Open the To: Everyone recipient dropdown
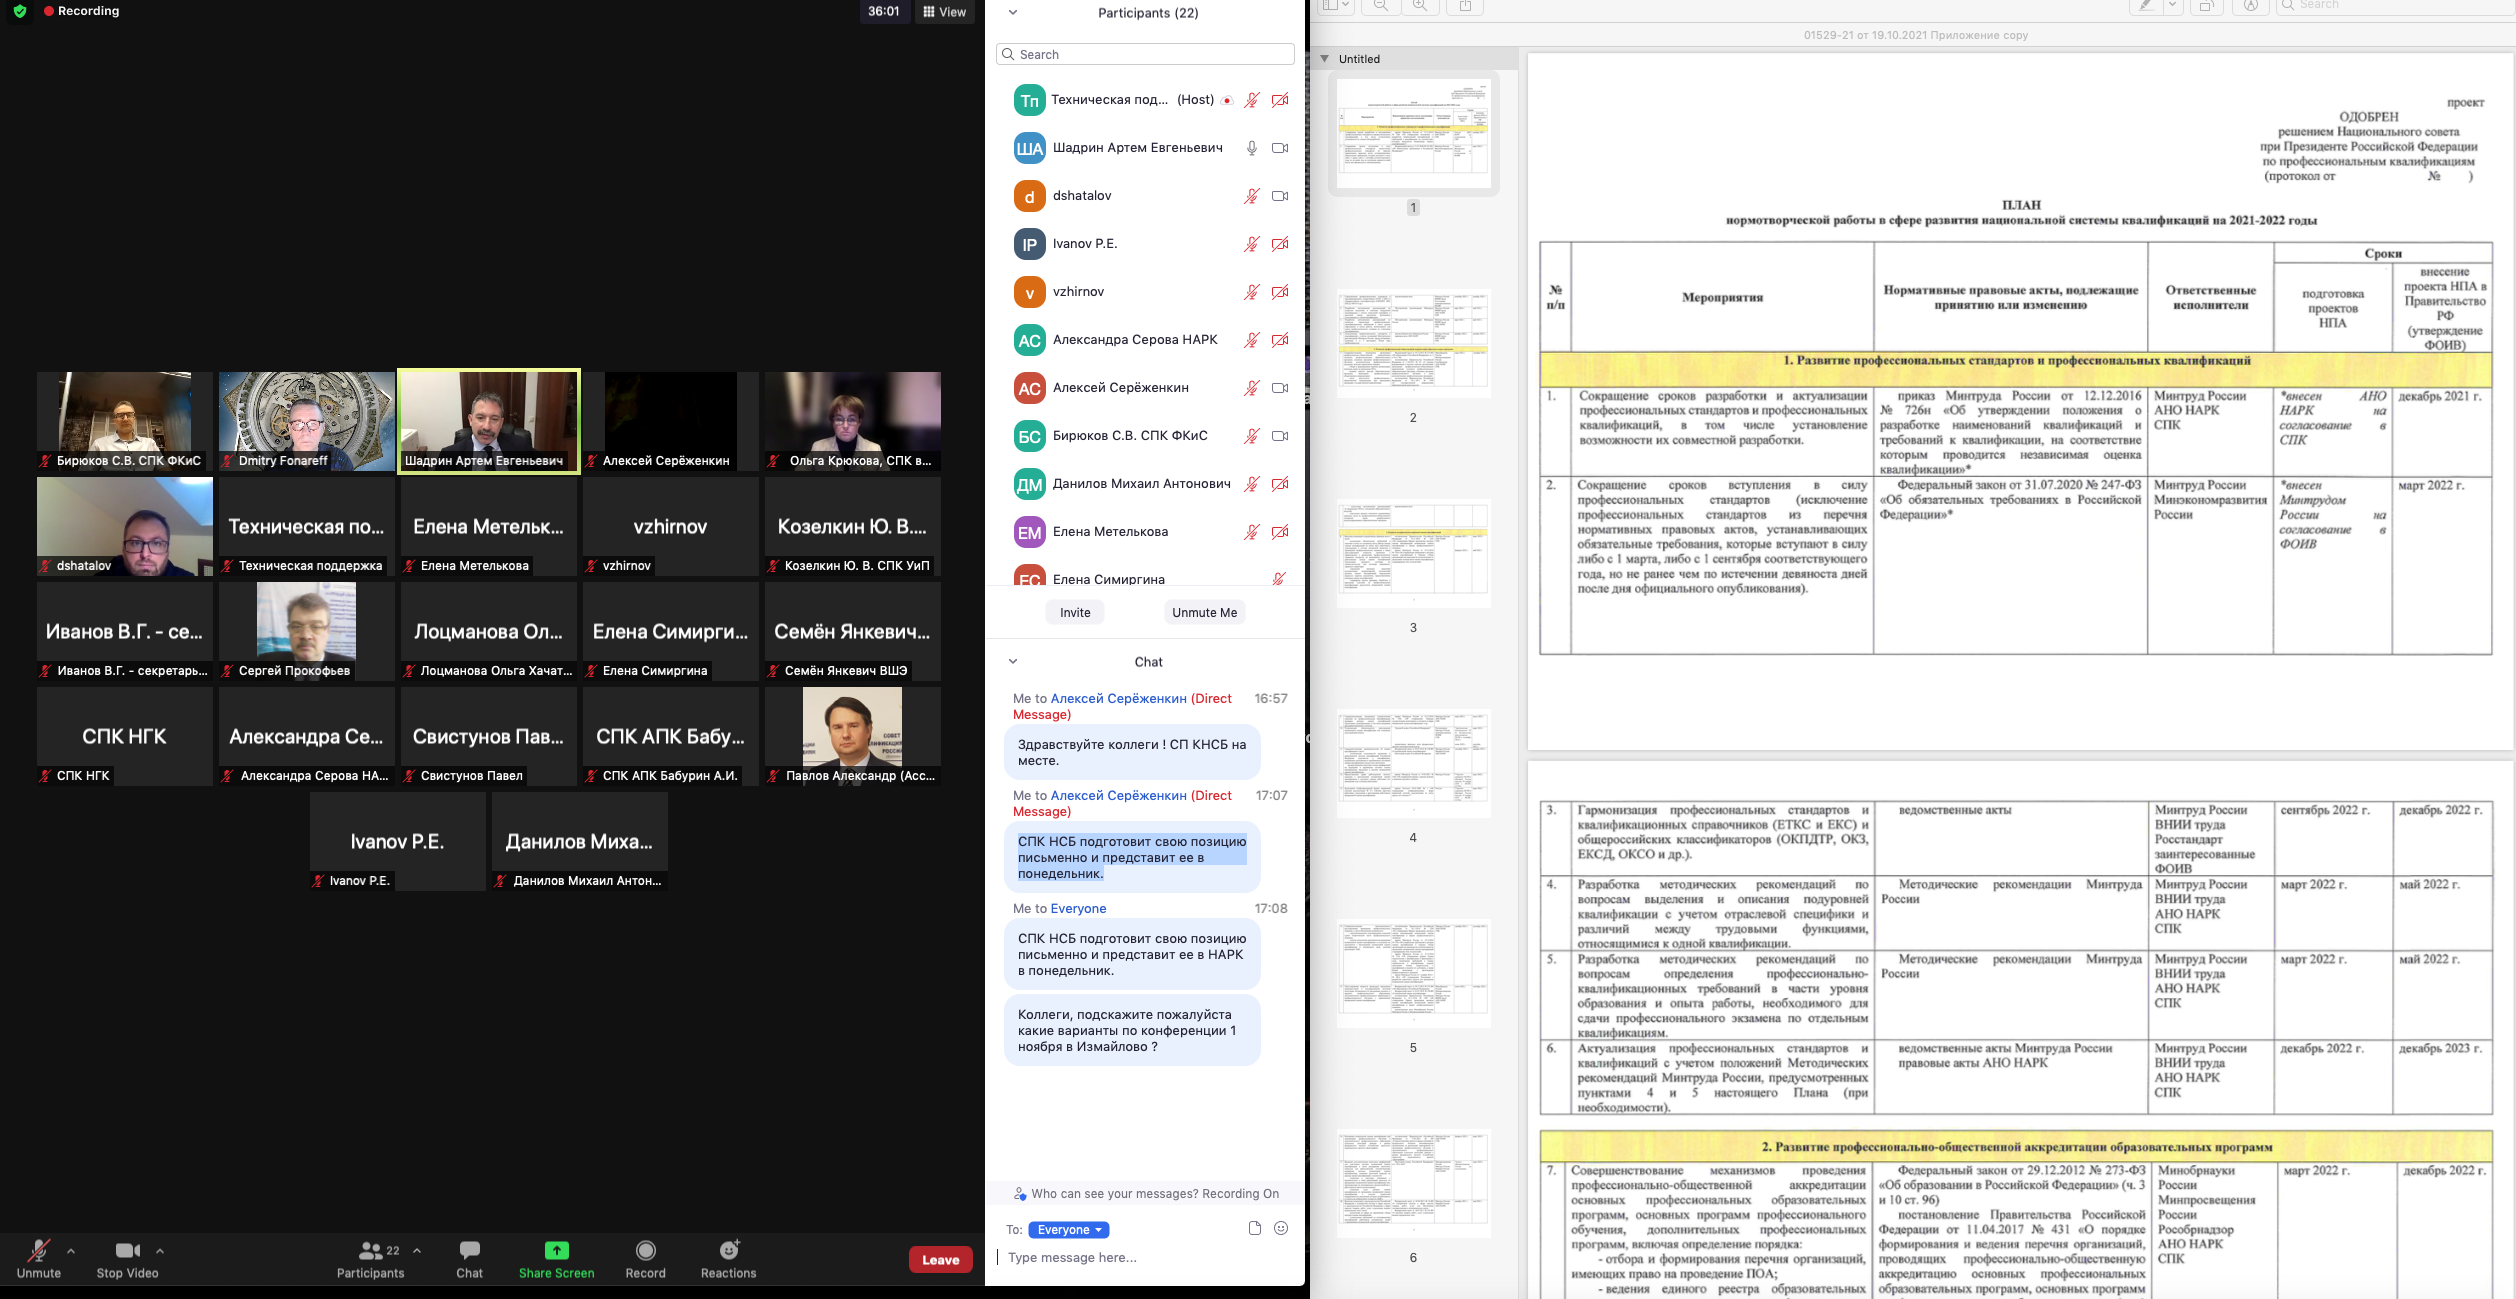The height and width of the screenshot is (1299, 2516). click(x=1069, y=1230)
